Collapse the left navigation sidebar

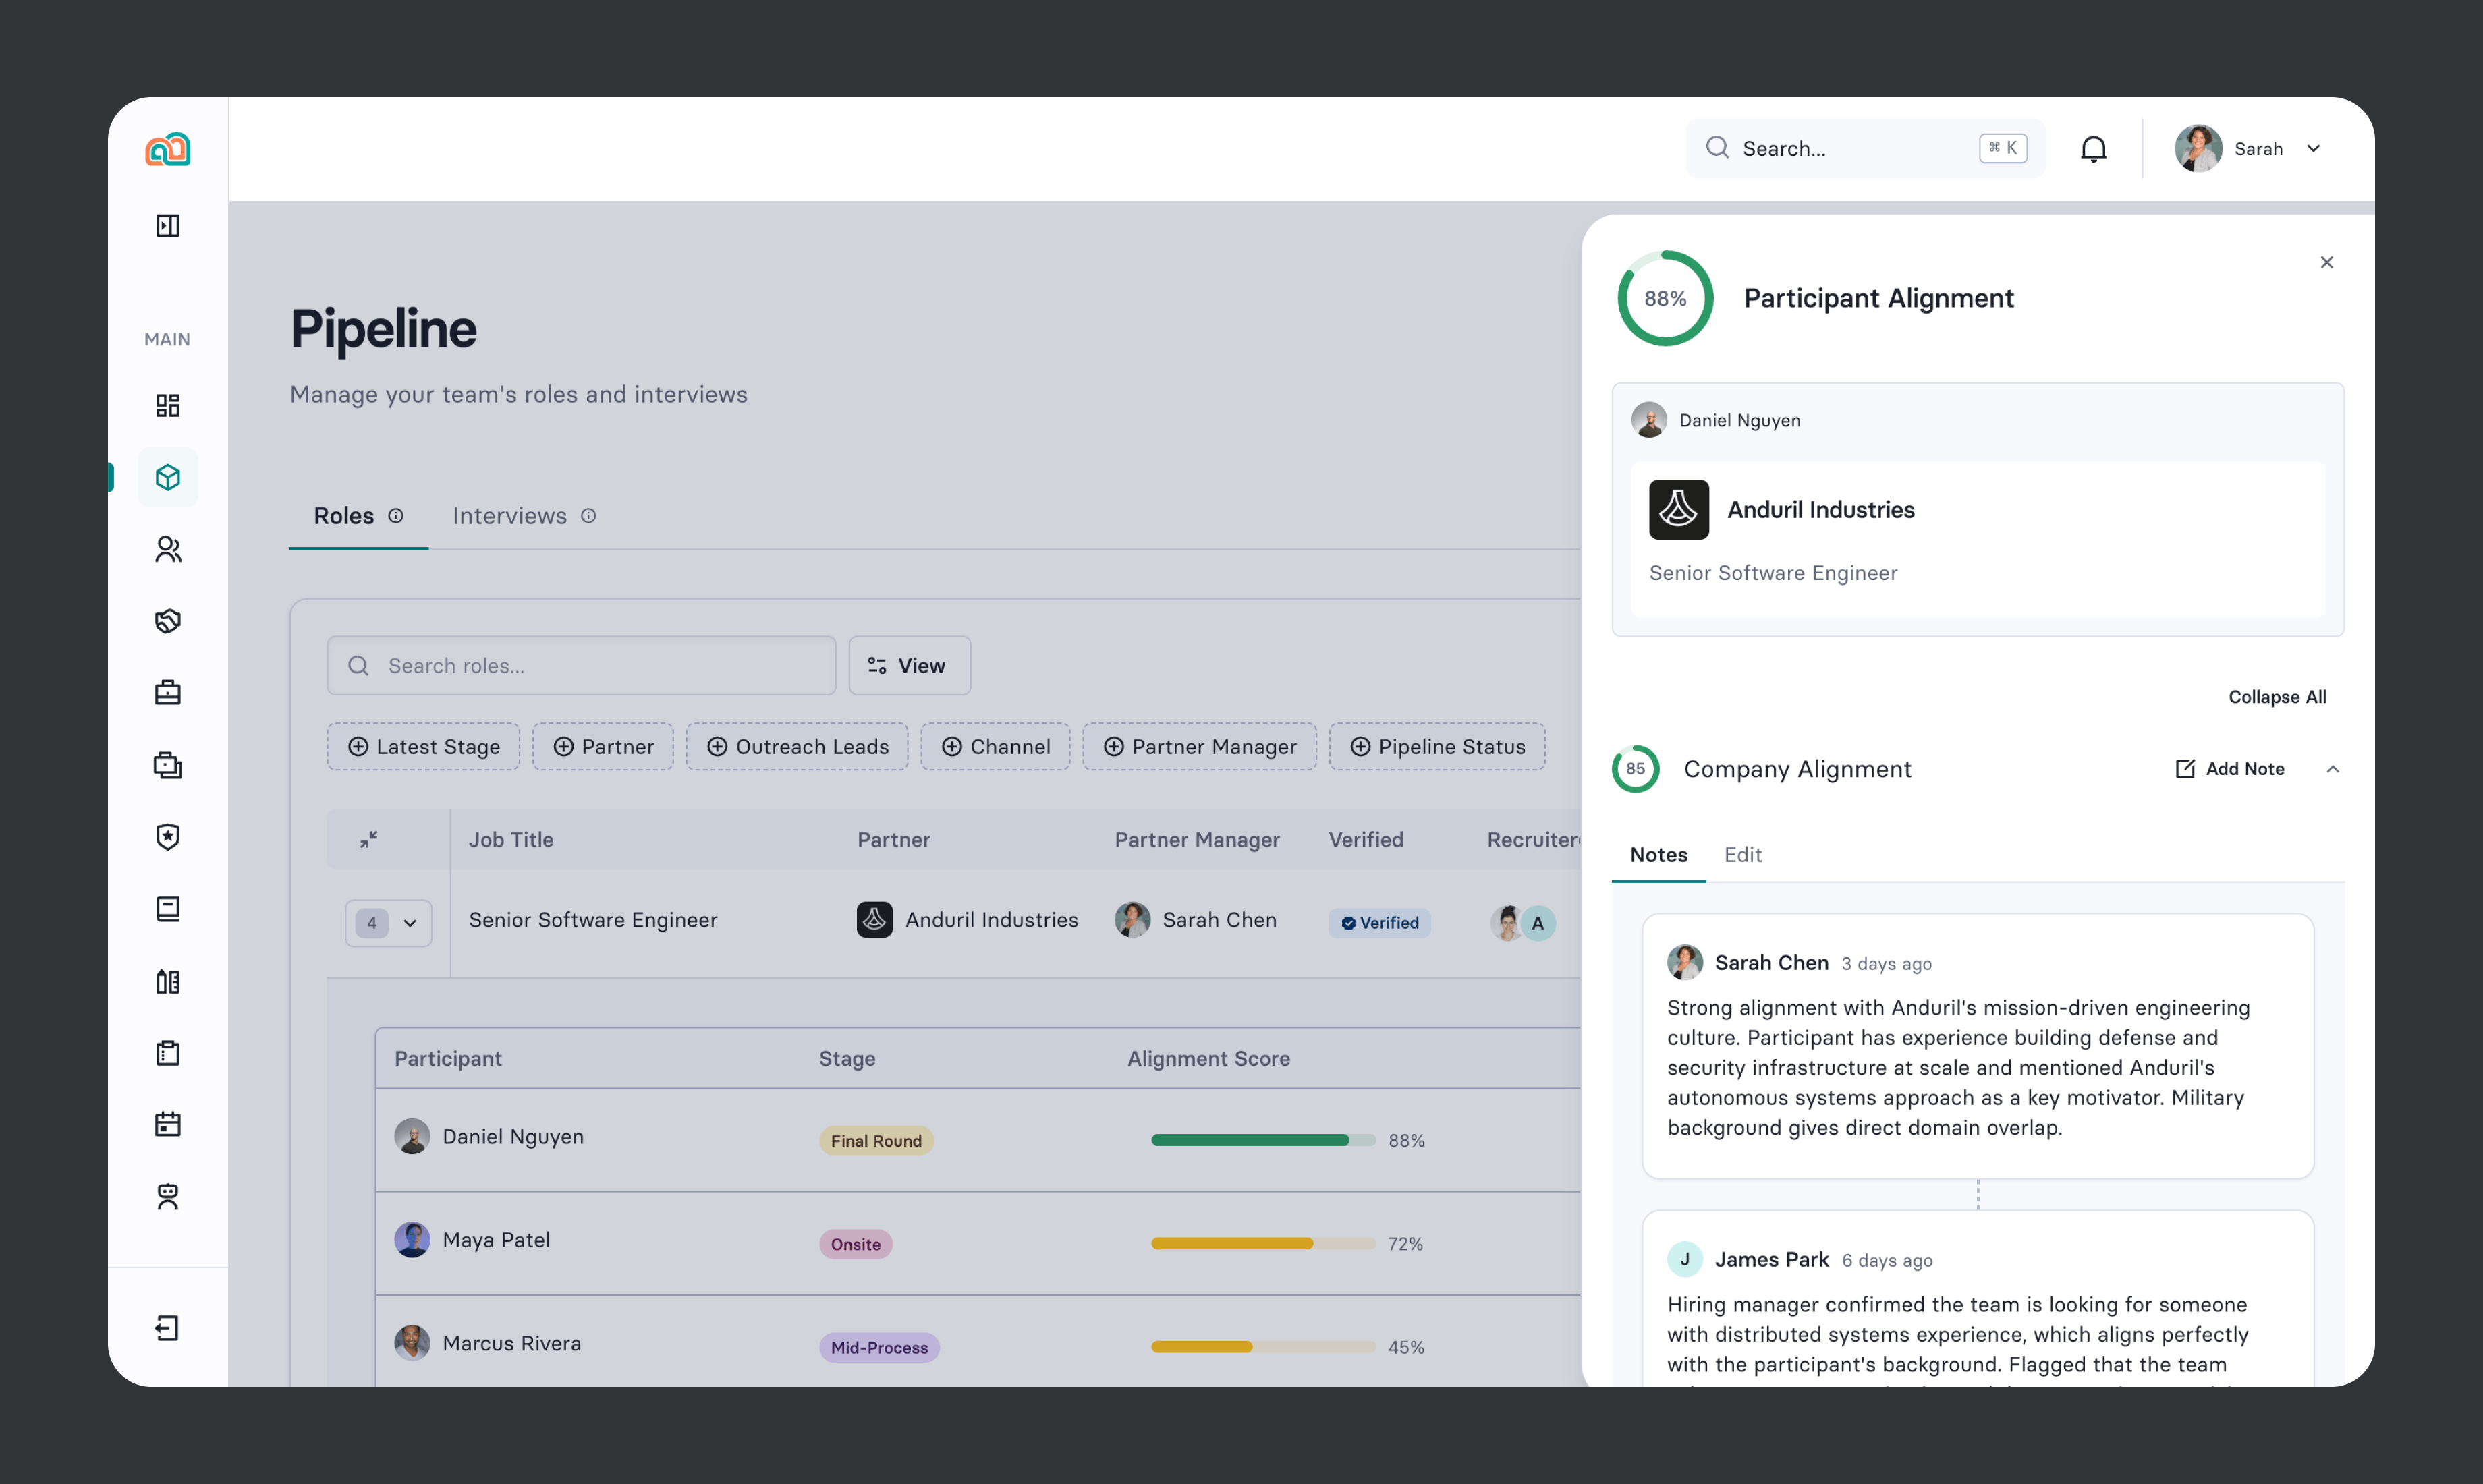168,225
